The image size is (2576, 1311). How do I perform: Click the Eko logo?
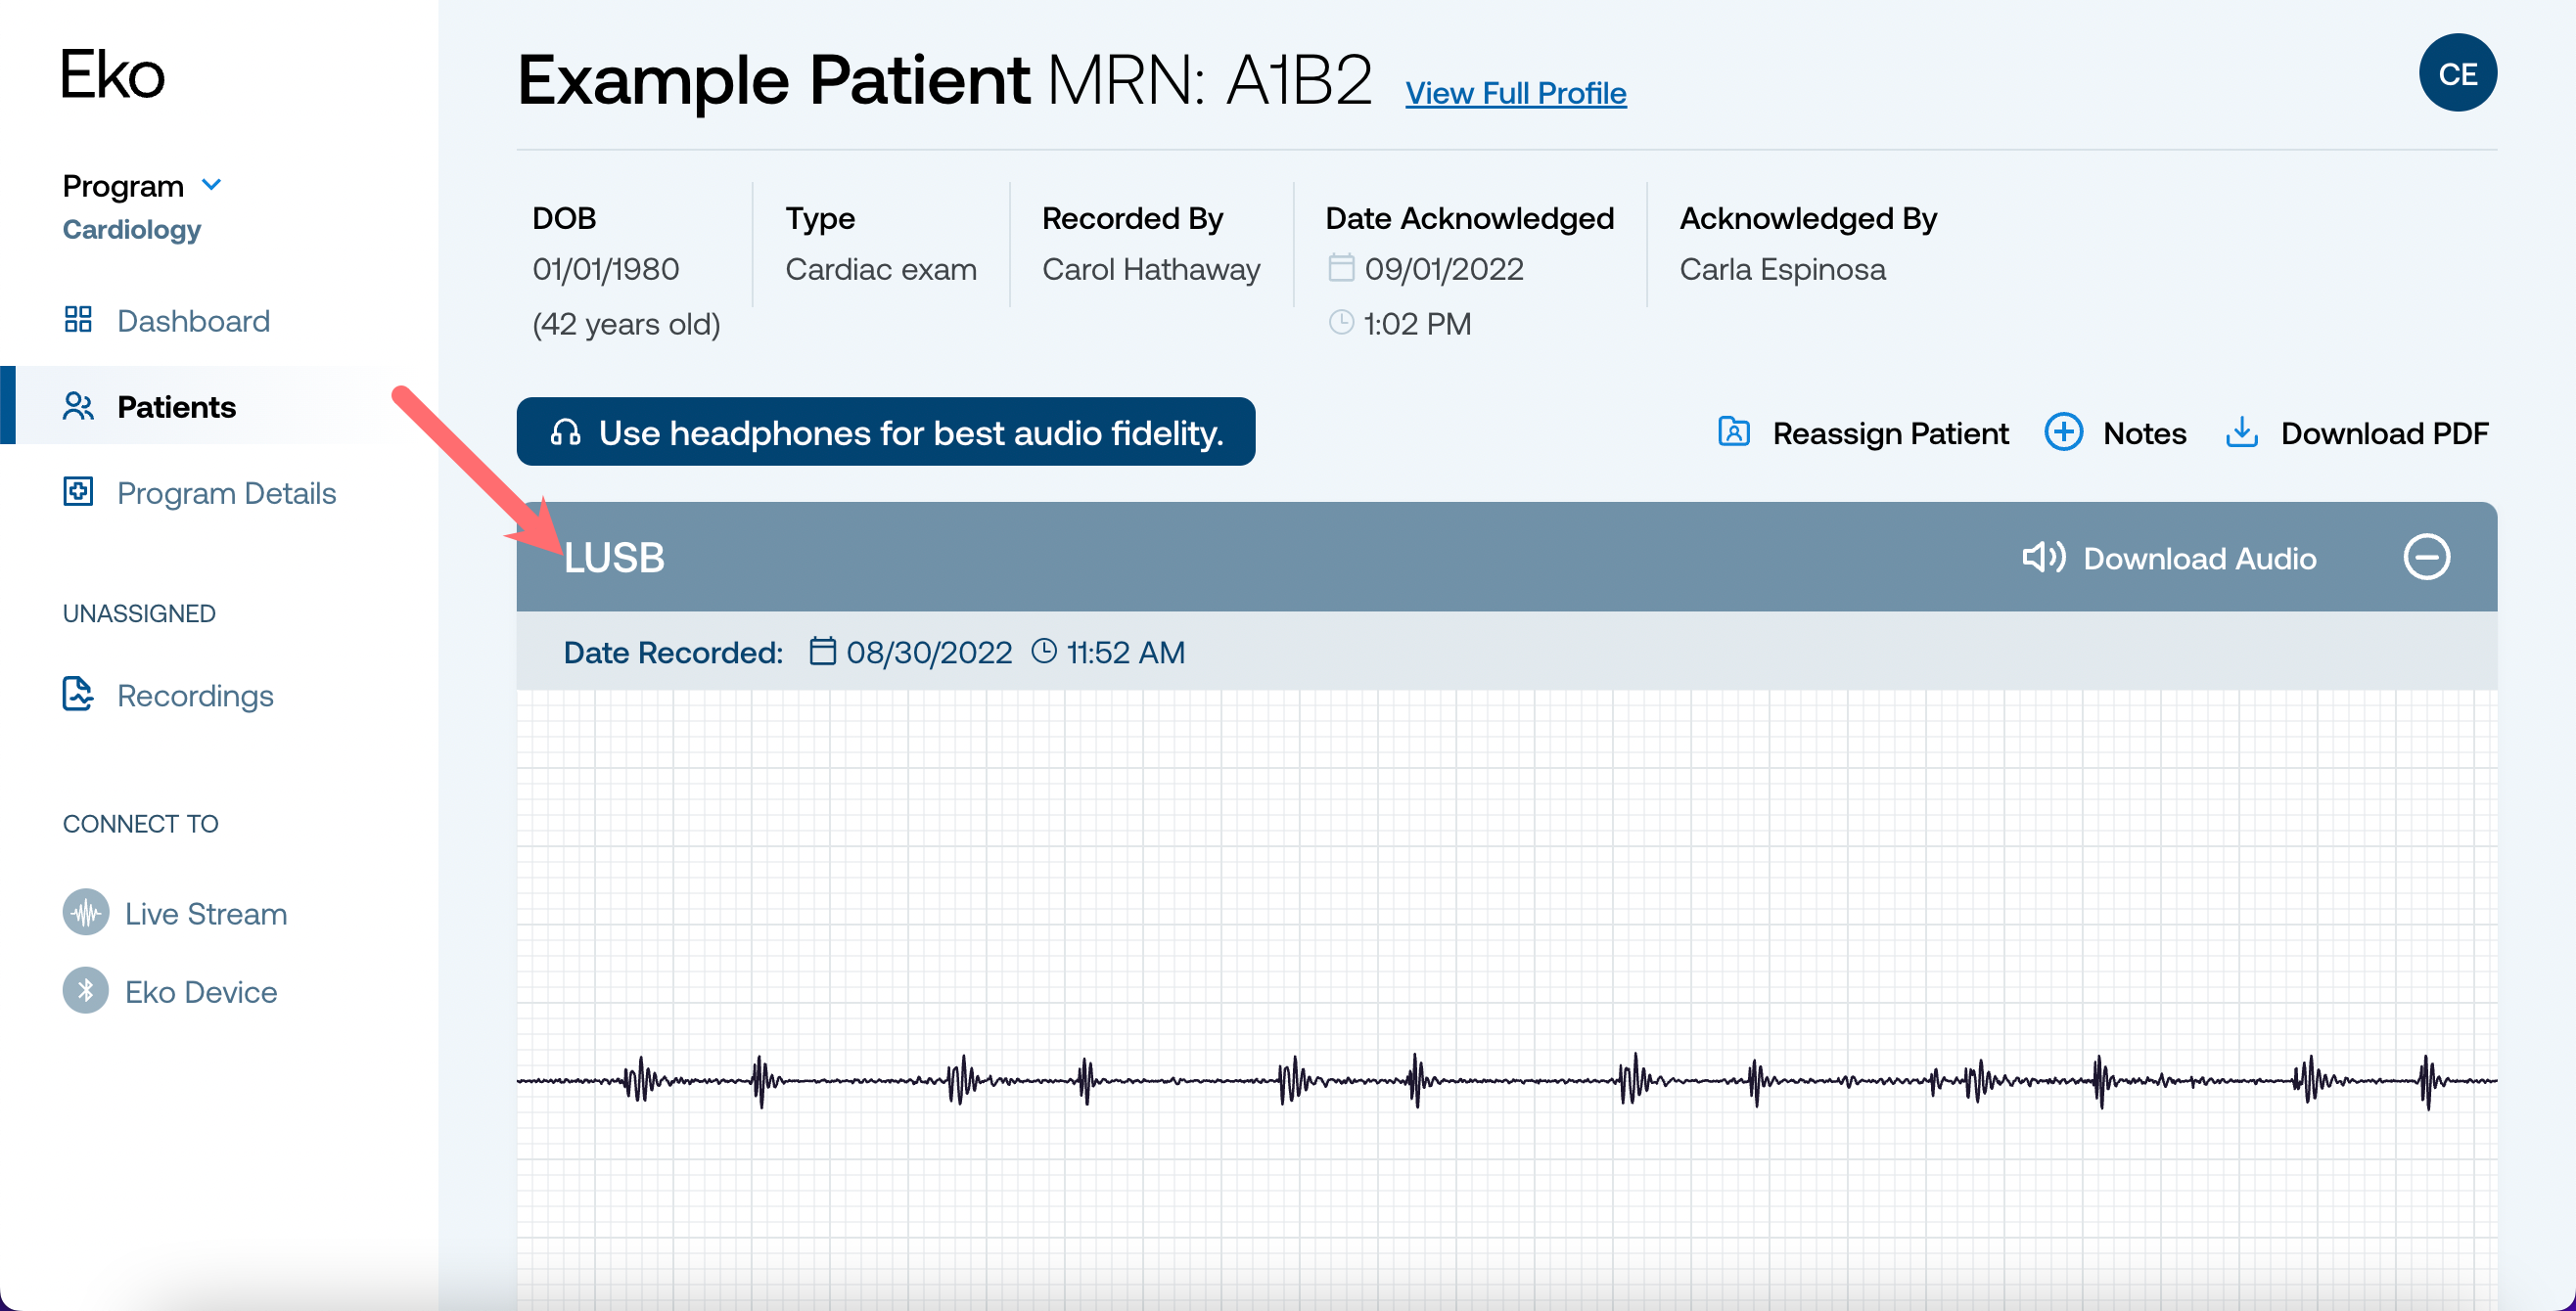click(113, 75)
